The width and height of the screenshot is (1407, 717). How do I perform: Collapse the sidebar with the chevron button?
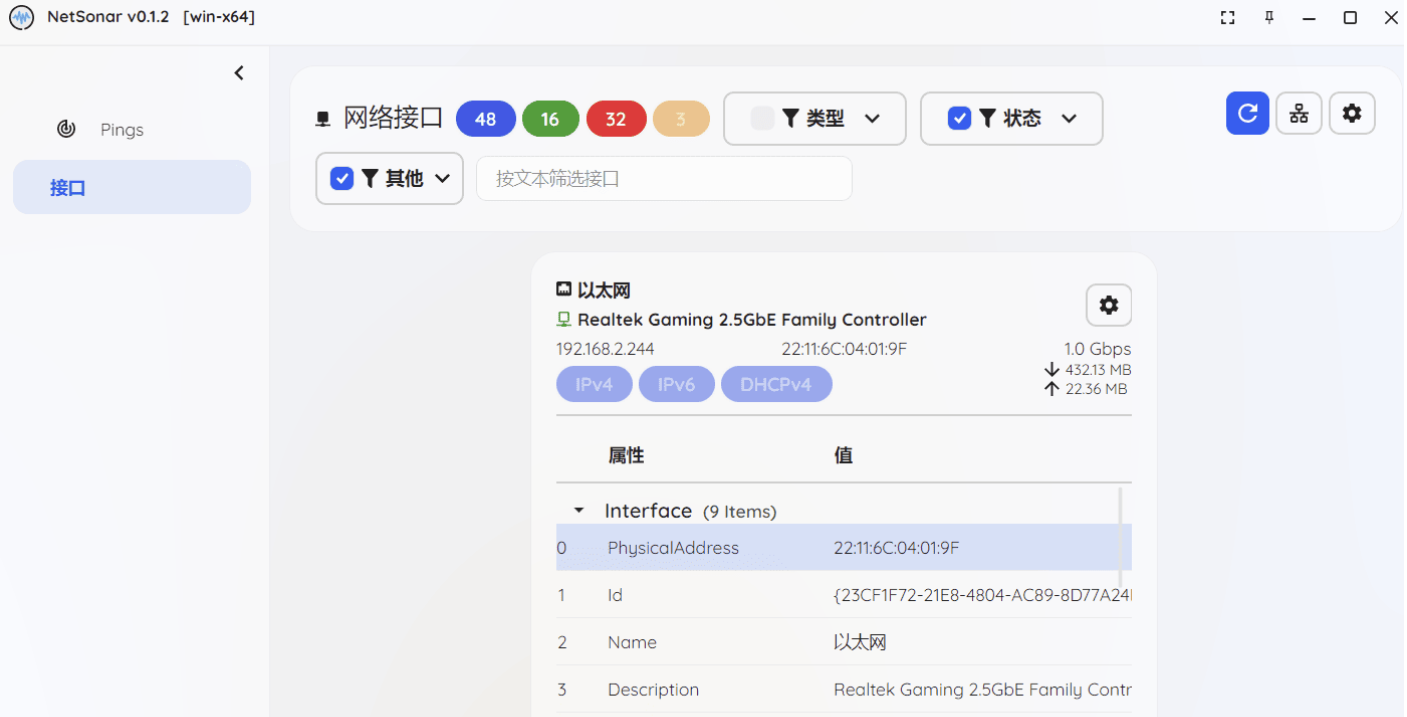point(238,72)
